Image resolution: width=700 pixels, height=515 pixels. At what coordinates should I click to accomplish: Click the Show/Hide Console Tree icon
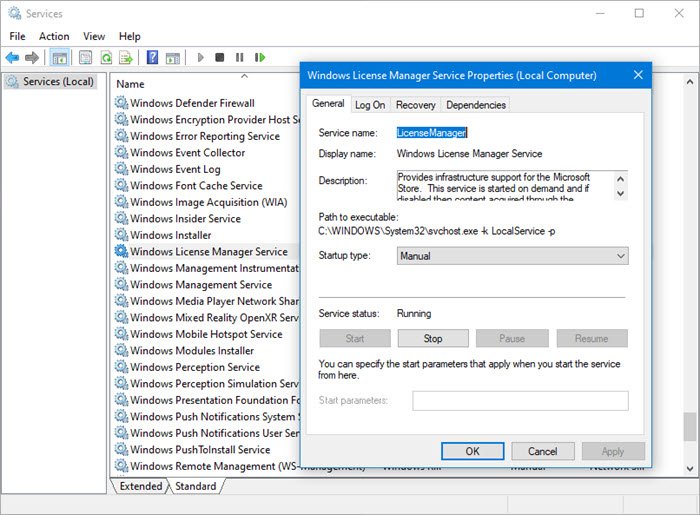click(x=60, y=58)
